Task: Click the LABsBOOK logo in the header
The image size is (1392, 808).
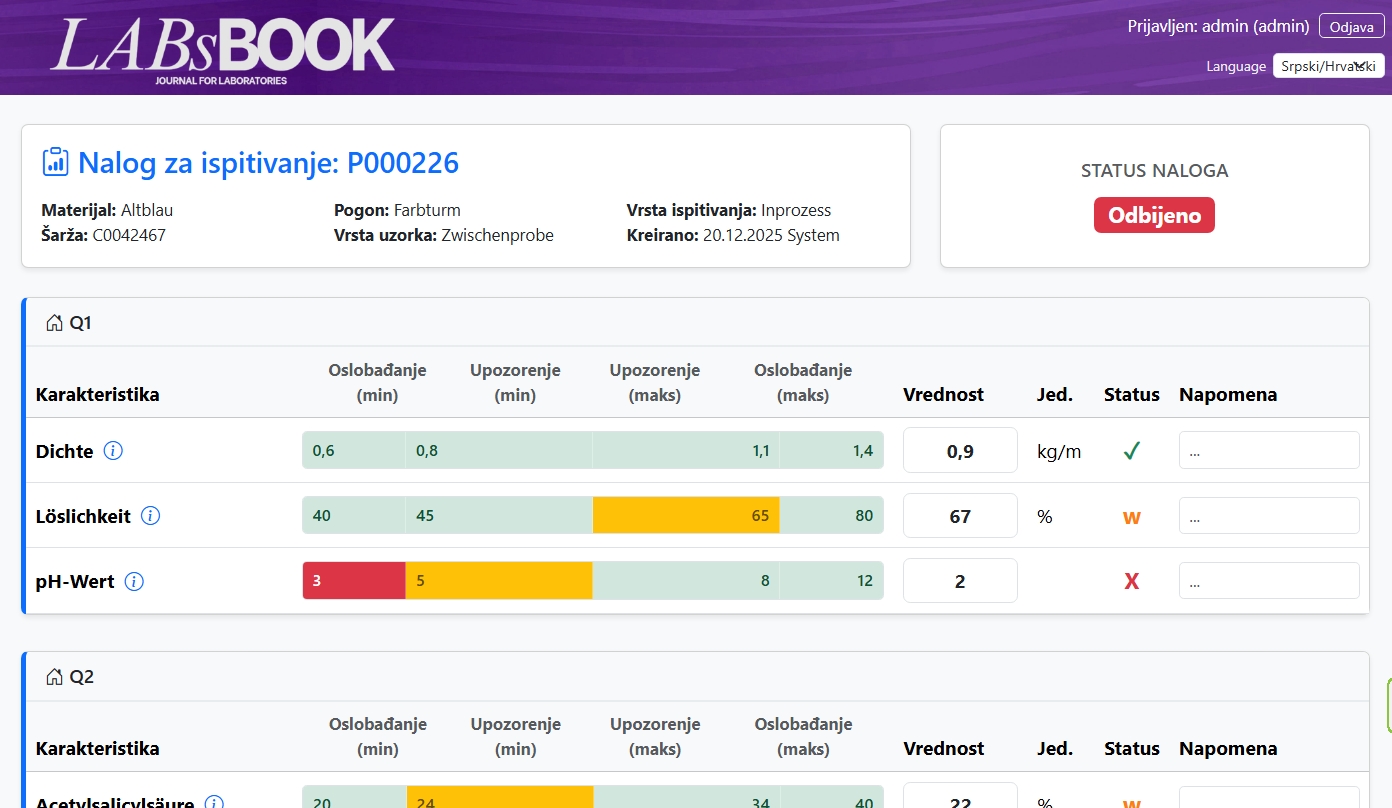Action: click(223, 49)
